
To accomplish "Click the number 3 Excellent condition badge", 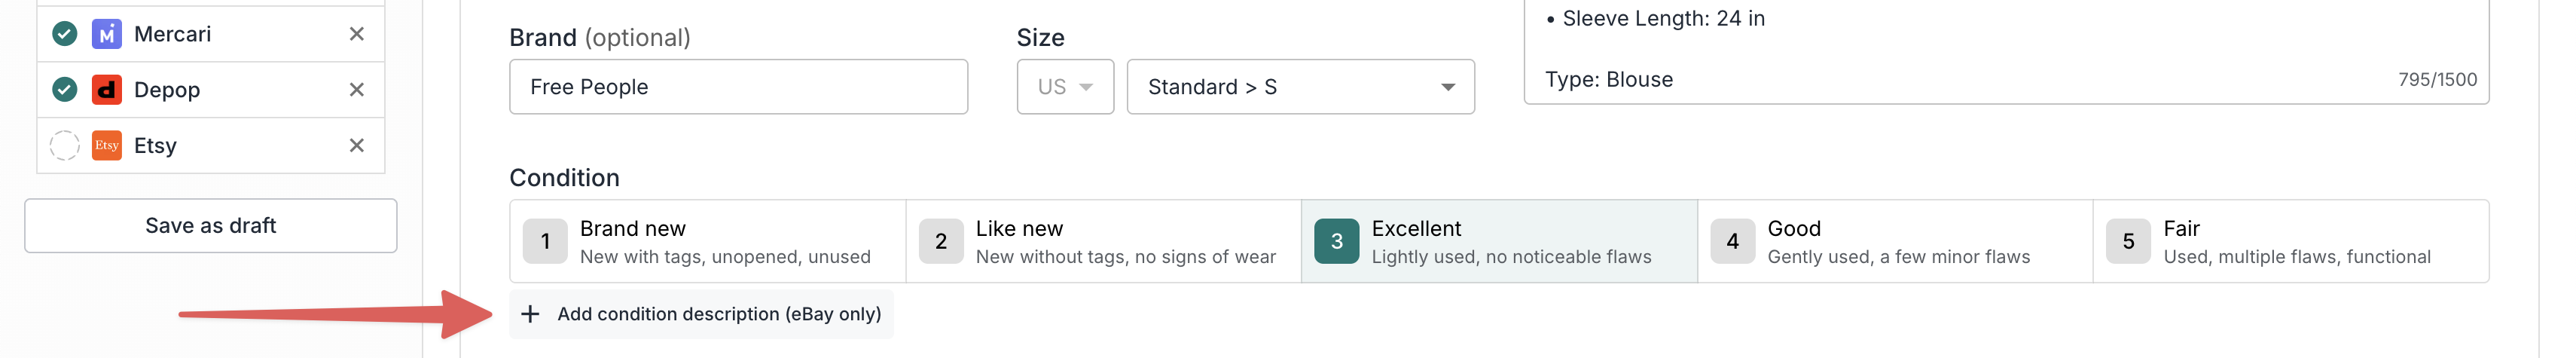I will pyautogui.click(x=1336, y=242).
